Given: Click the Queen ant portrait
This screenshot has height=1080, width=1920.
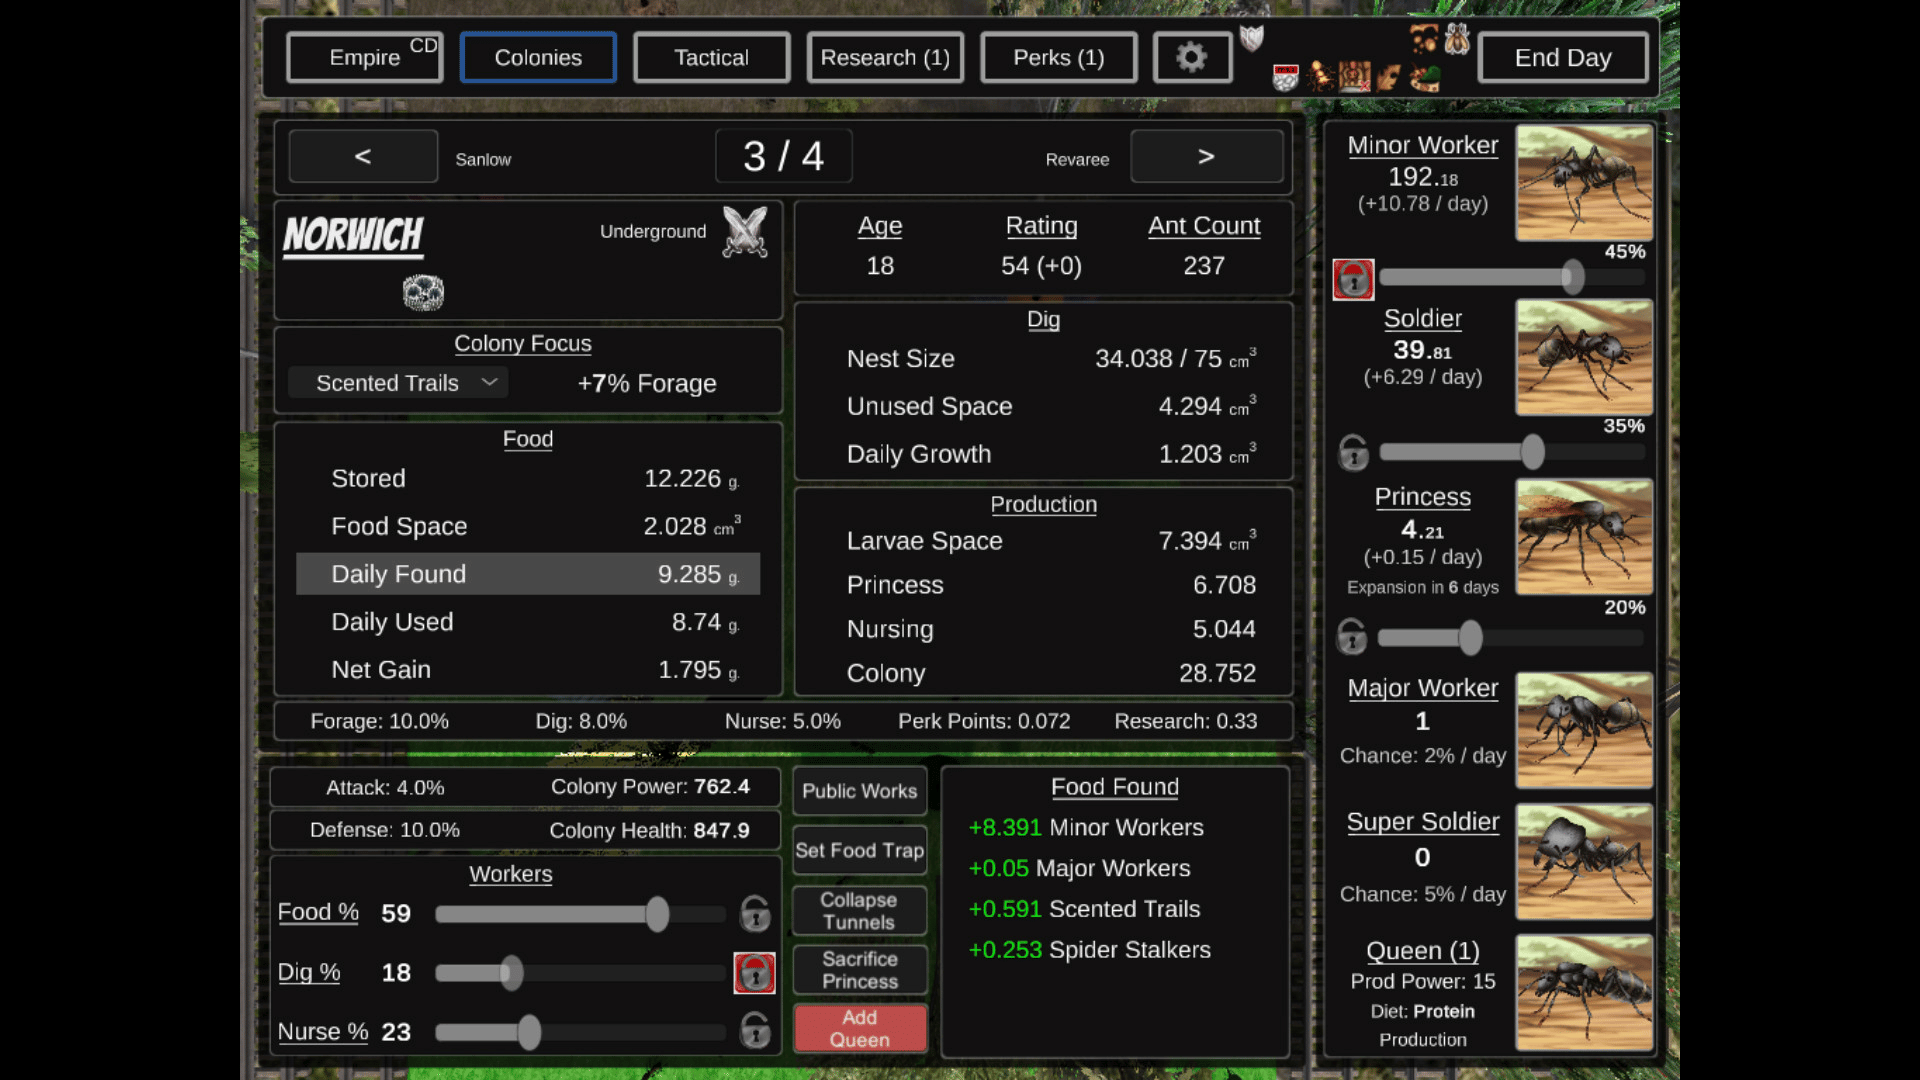Looking at the screenshot, I should tap(1583, 992).
